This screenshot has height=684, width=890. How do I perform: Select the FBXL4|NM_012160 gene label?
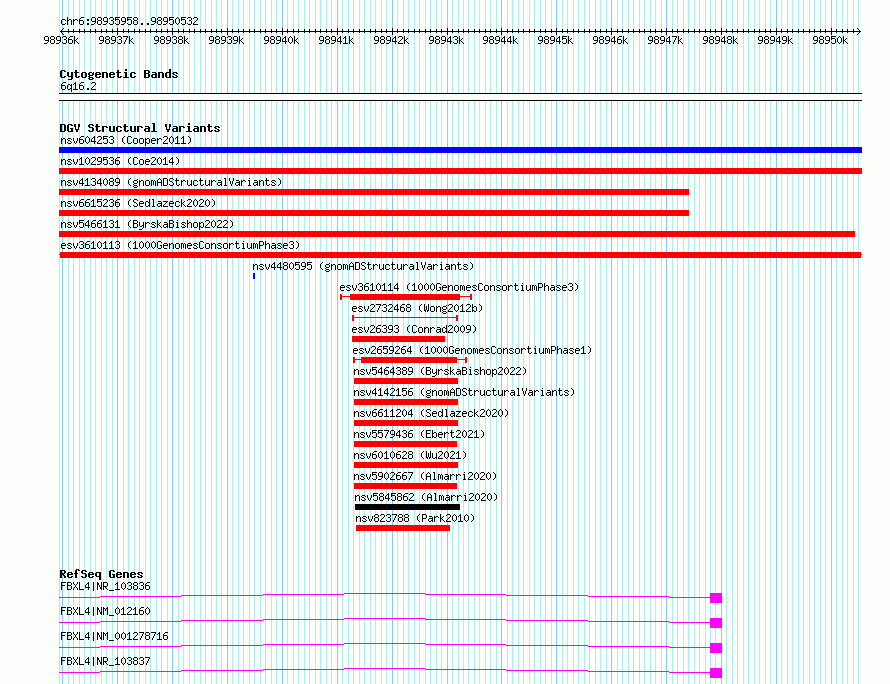tap(105, 611)
